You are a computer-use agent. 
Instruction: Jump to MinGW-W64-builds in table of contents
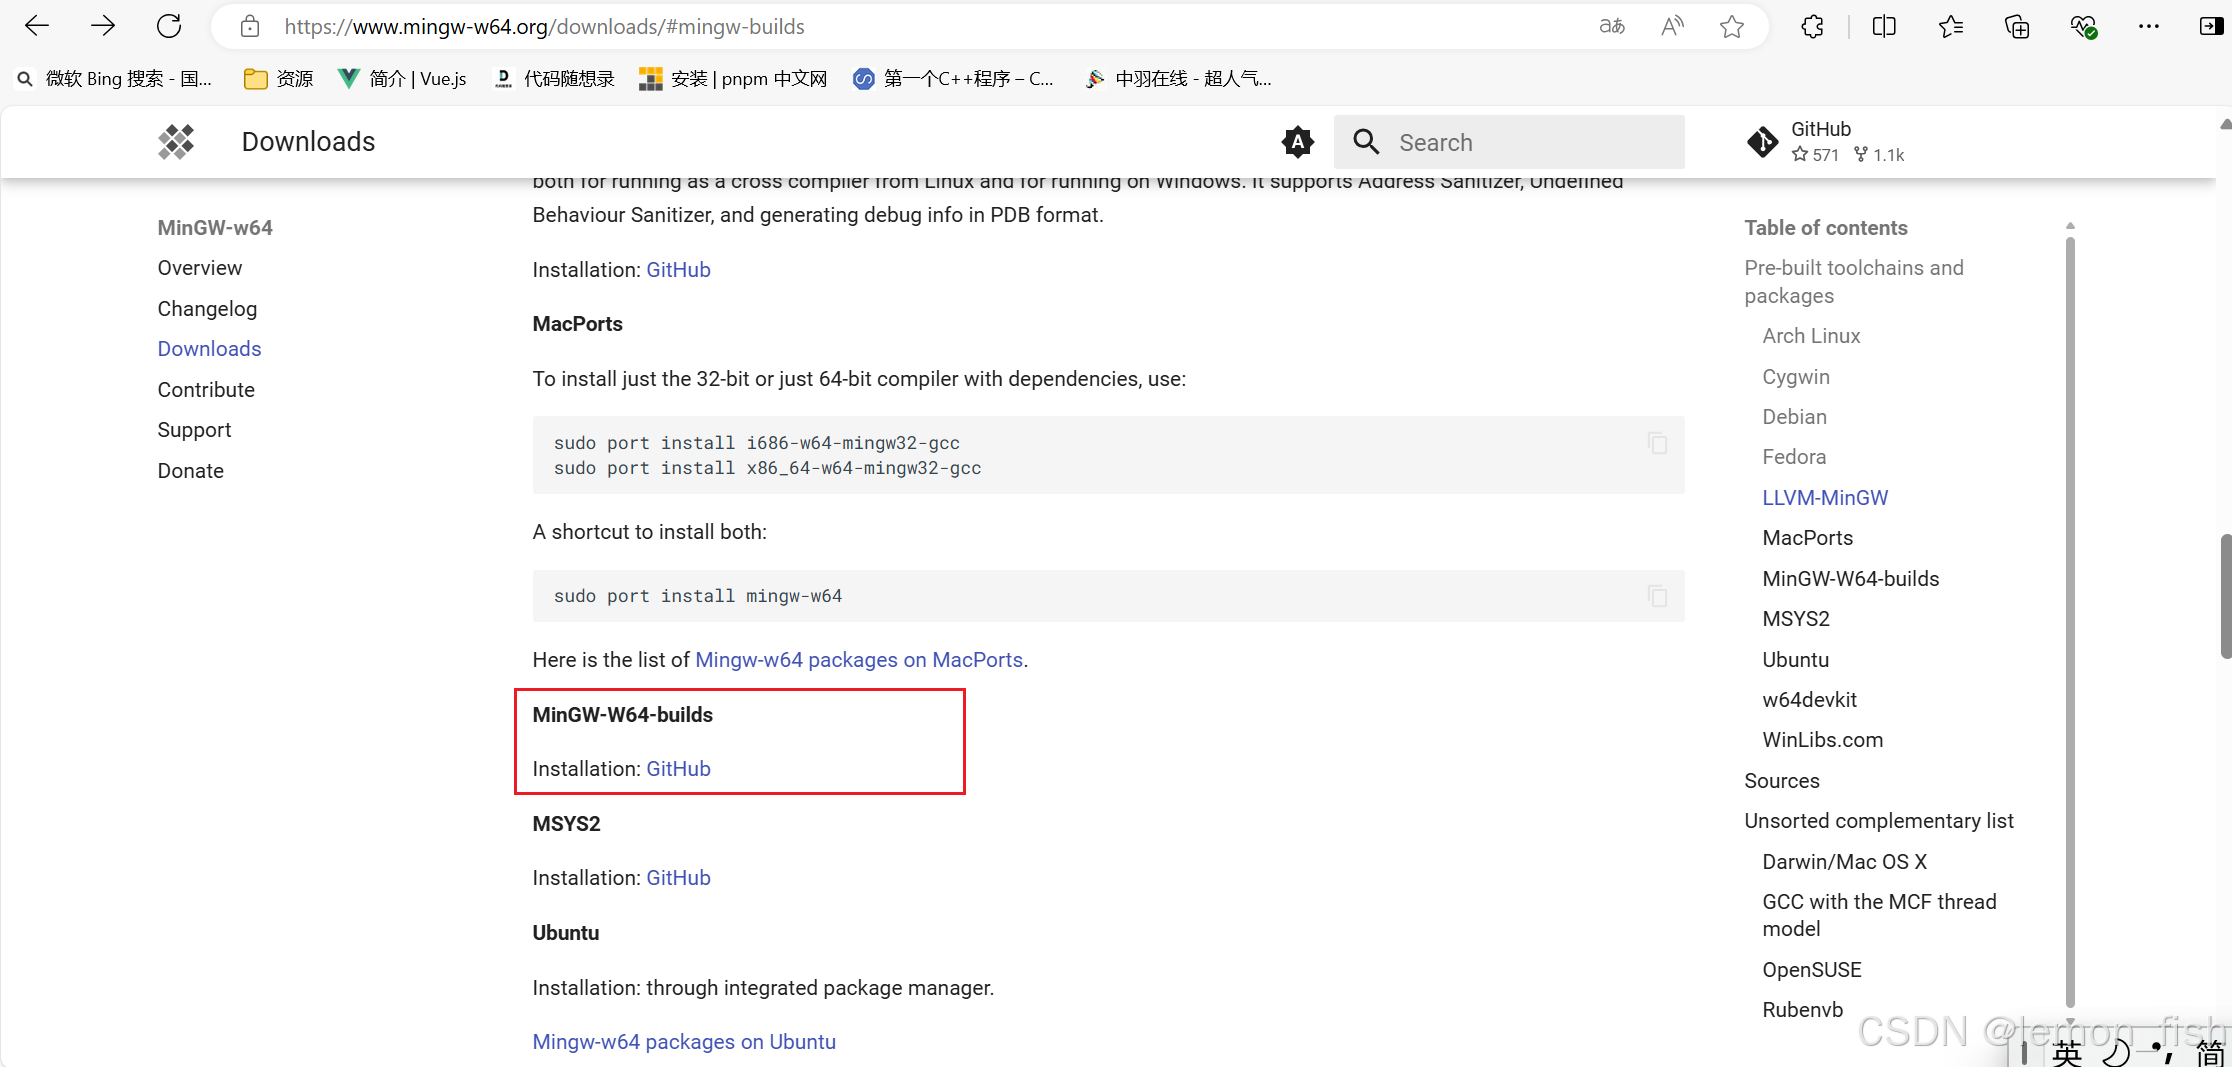(x=1850, y=579)
